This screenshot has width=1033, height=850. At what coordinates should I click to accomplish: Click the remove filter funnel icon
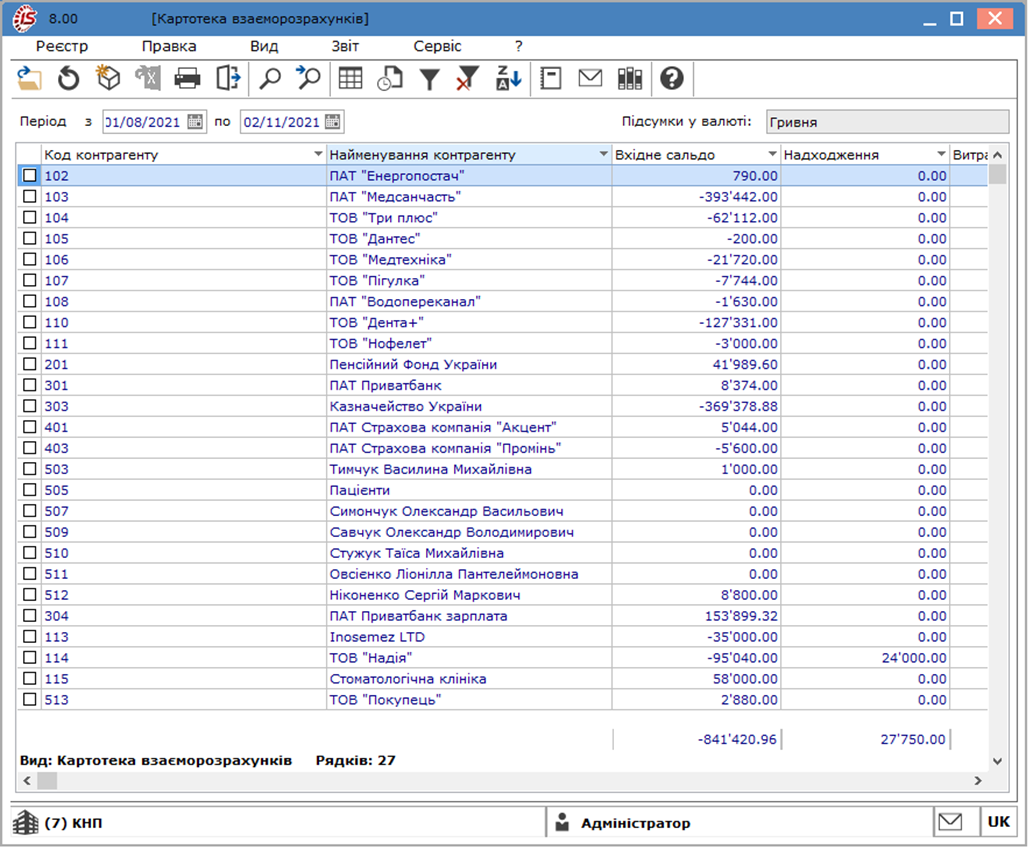tap(468, 78)
